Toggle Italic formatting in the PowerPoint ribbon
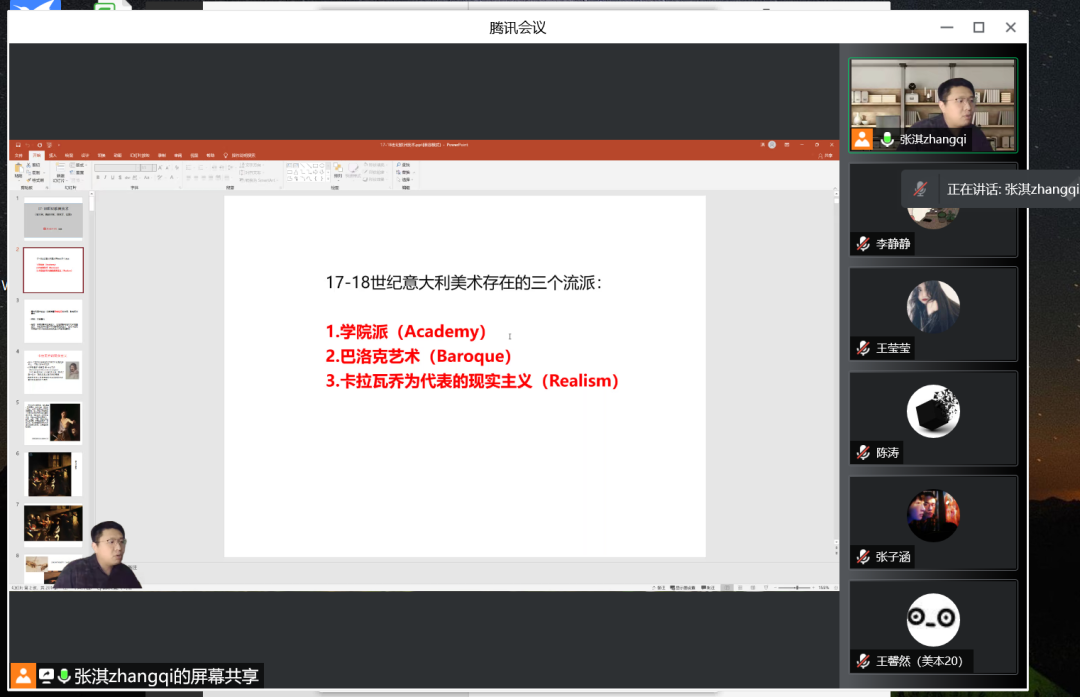The width and height of the screenshot is (1080, 697). click(106, 178)
